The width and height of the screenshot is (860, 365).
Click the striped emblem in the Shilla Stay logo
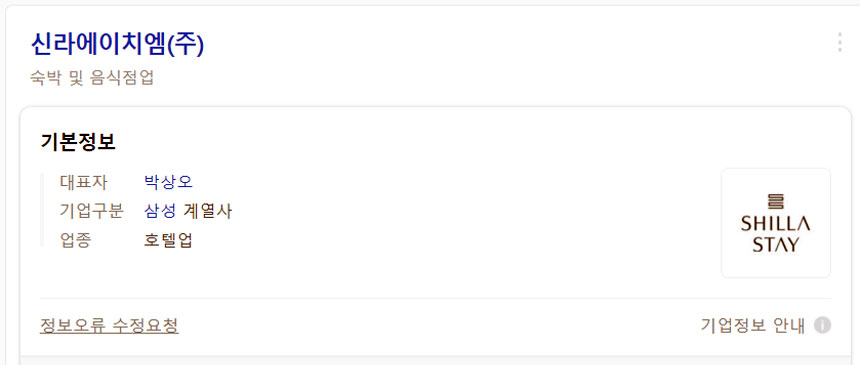pyautogui.click(x=776, y=201)
